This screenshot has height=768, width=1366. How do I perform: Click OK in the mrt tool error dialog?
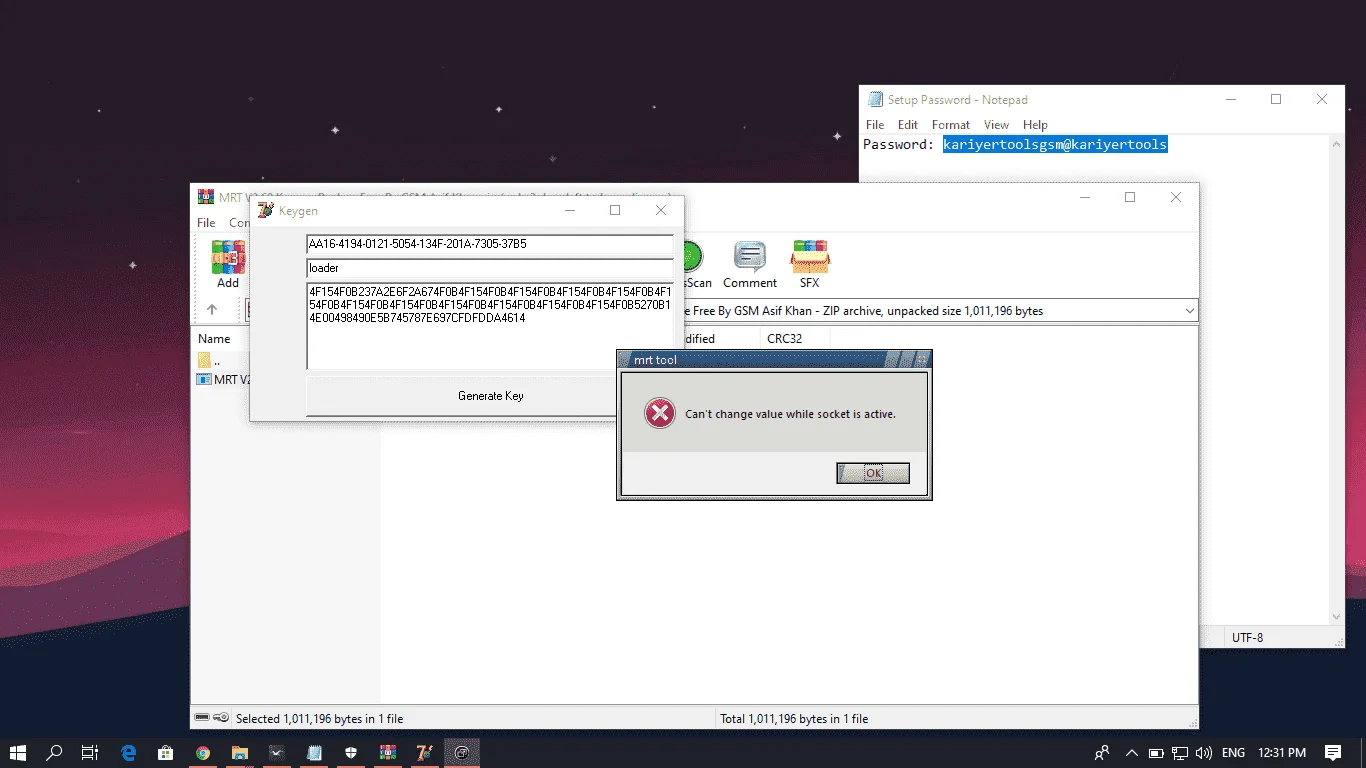coord(873,473)
